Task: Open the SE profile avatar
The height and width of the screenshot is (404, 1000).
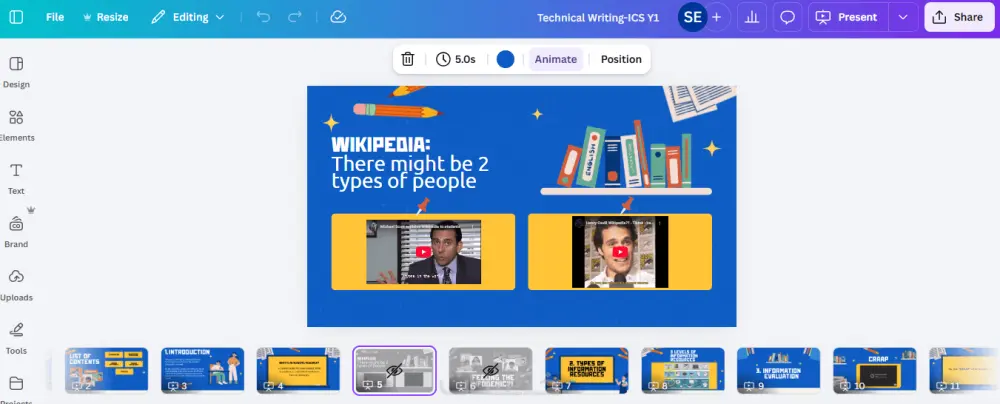Action: pos(693,17)
